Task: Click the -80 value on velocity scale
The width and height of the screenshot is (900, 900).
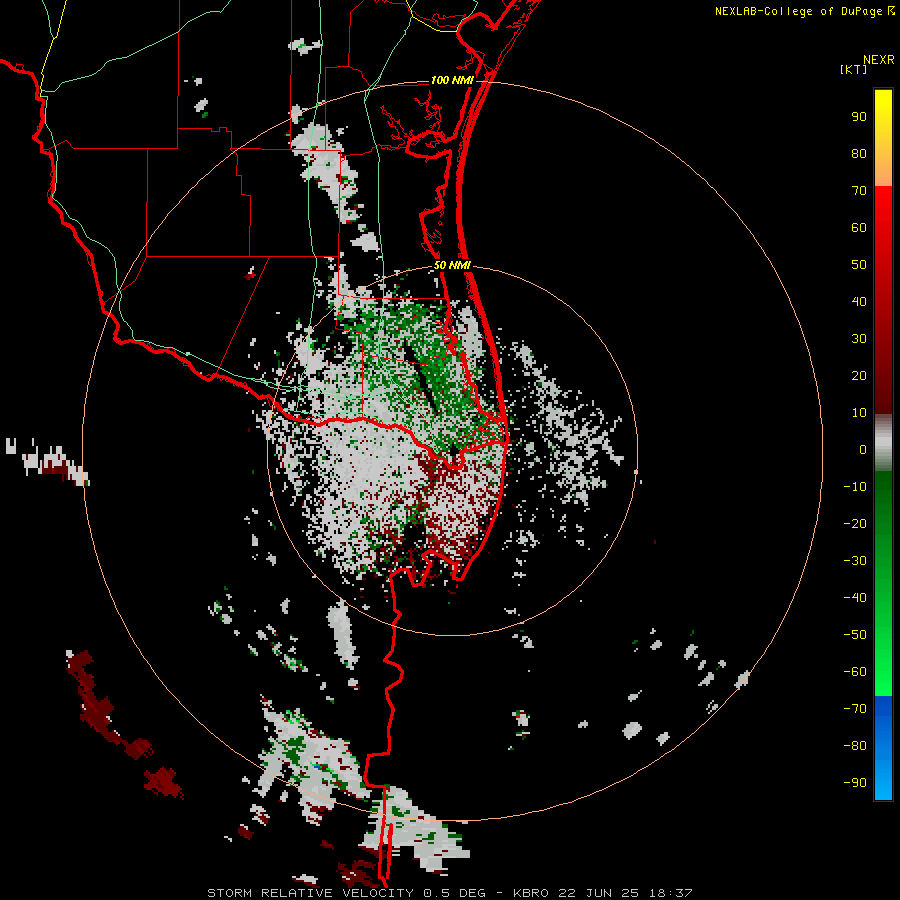Action: pyautogui.click(x=855, y=746)
